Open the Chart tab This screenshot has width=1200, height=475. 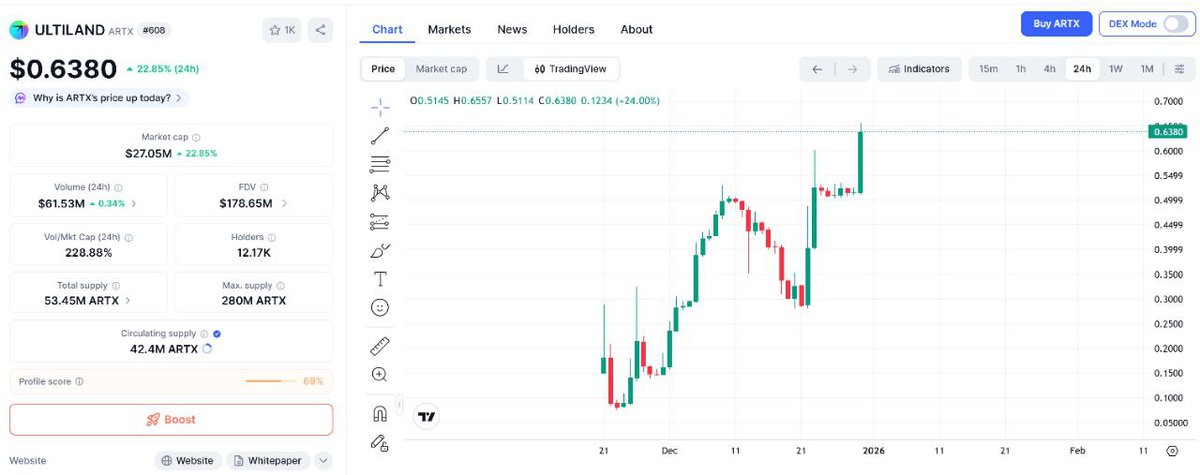pyautogui.click(x=387, y=29)
